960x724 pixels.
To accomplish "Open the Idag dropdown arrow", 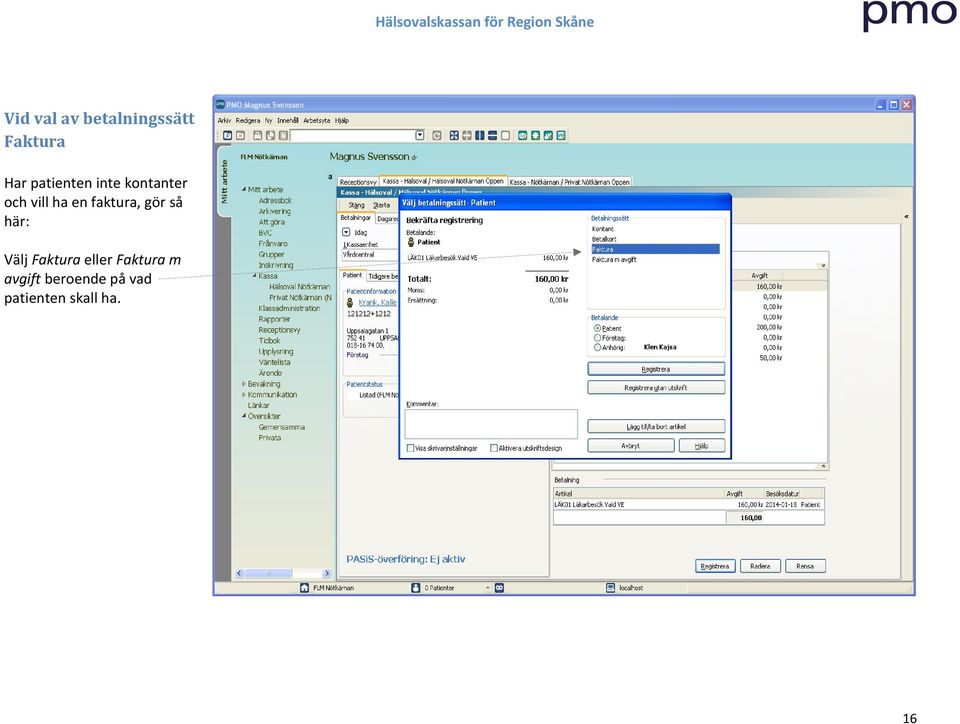I will pyautogui.click(x=346, y=233).
